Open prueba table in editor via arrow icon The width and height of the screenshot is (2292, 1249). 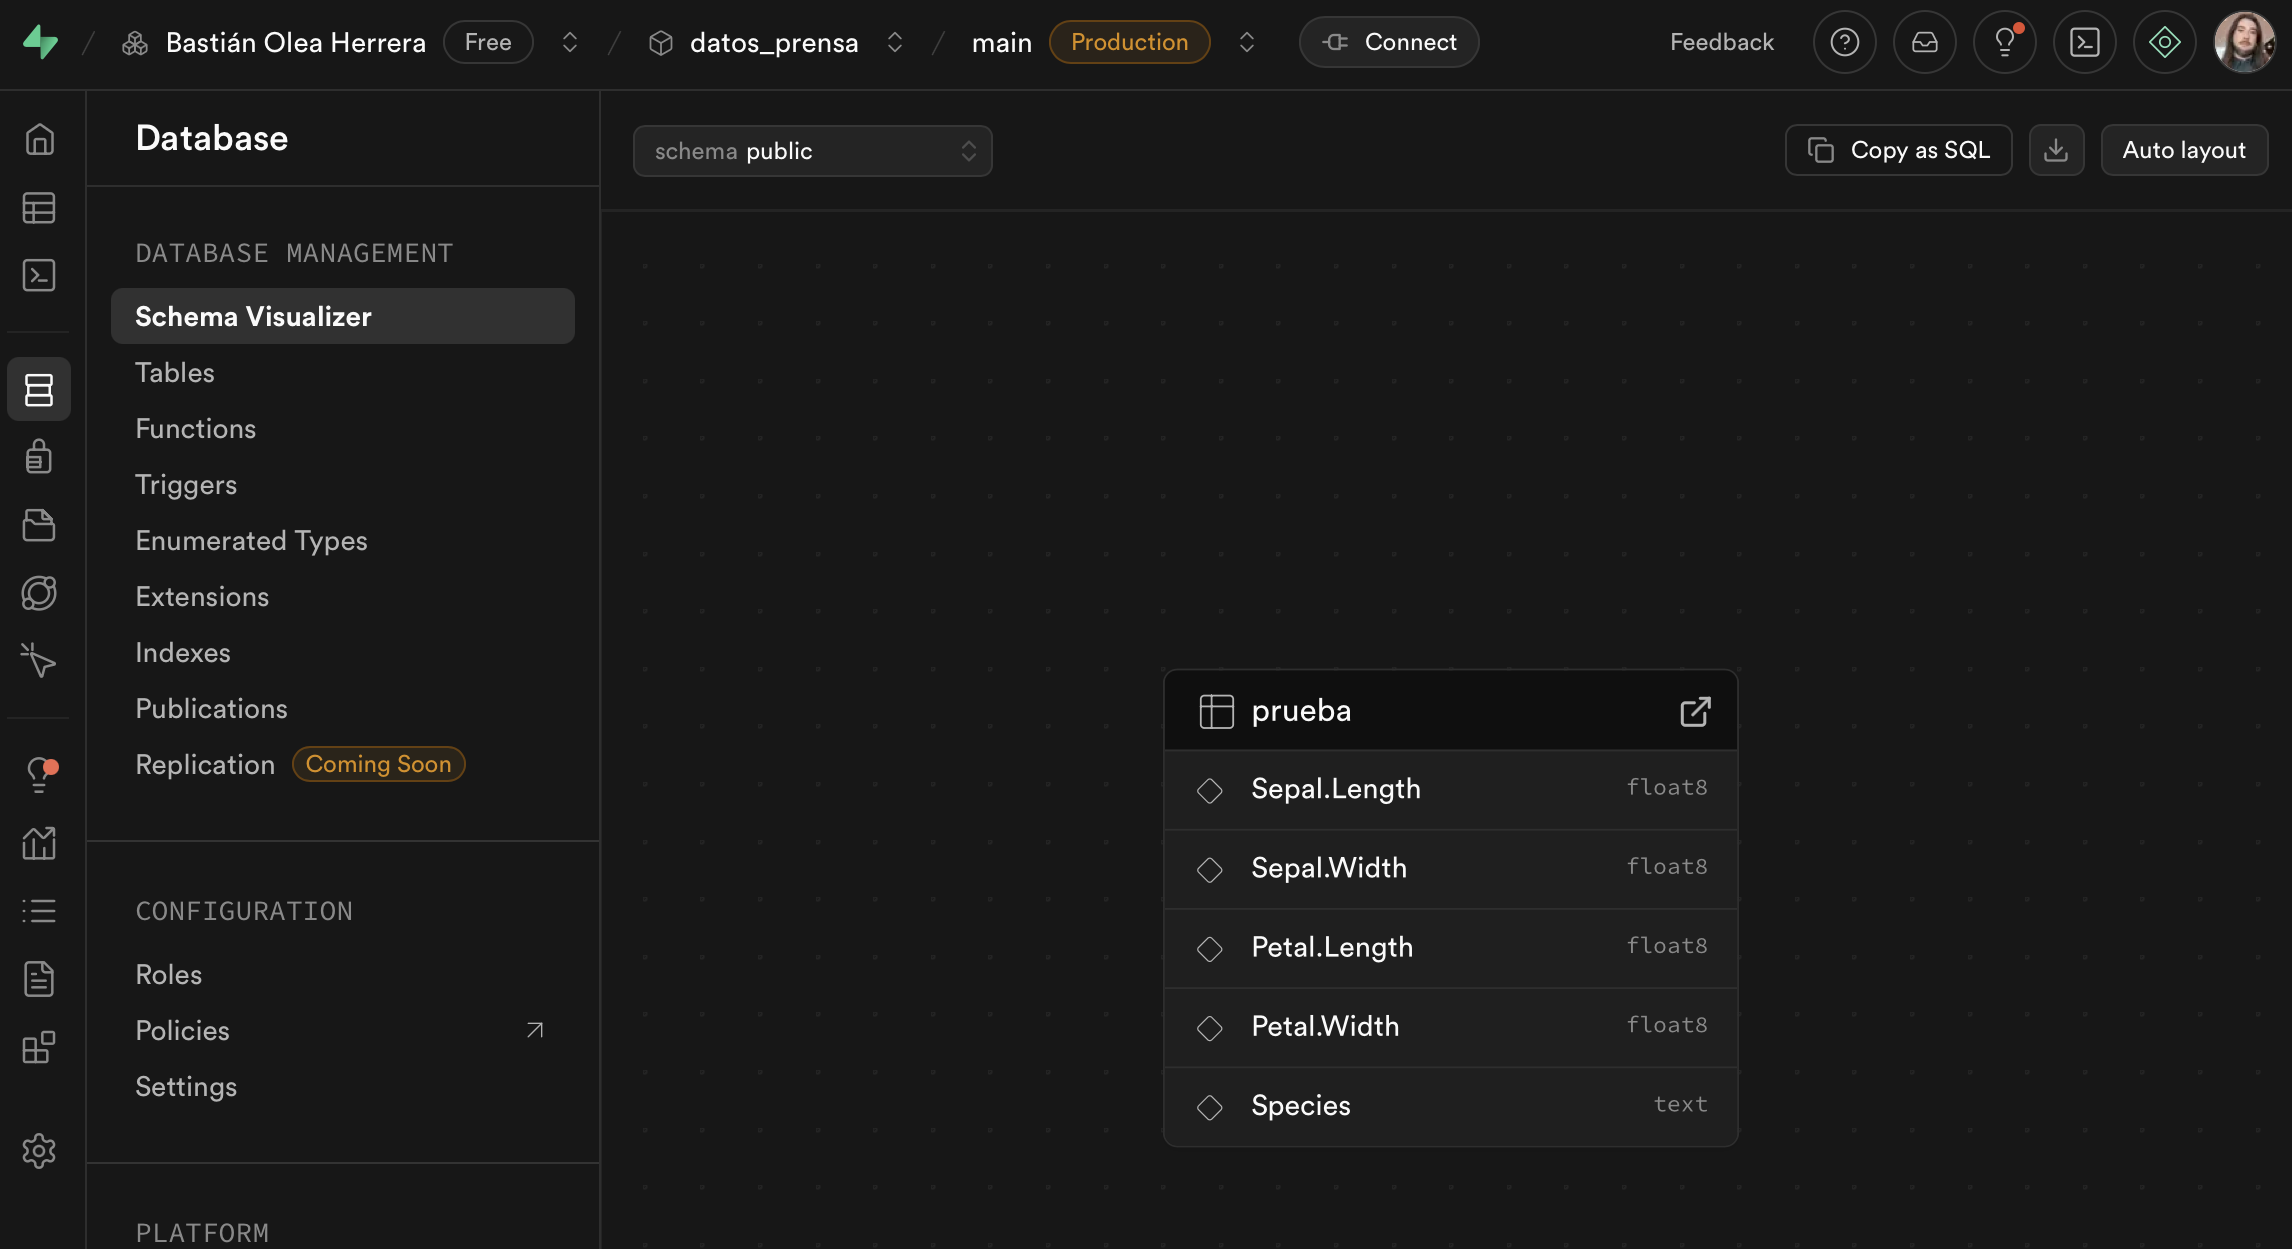click(1695, 711)
